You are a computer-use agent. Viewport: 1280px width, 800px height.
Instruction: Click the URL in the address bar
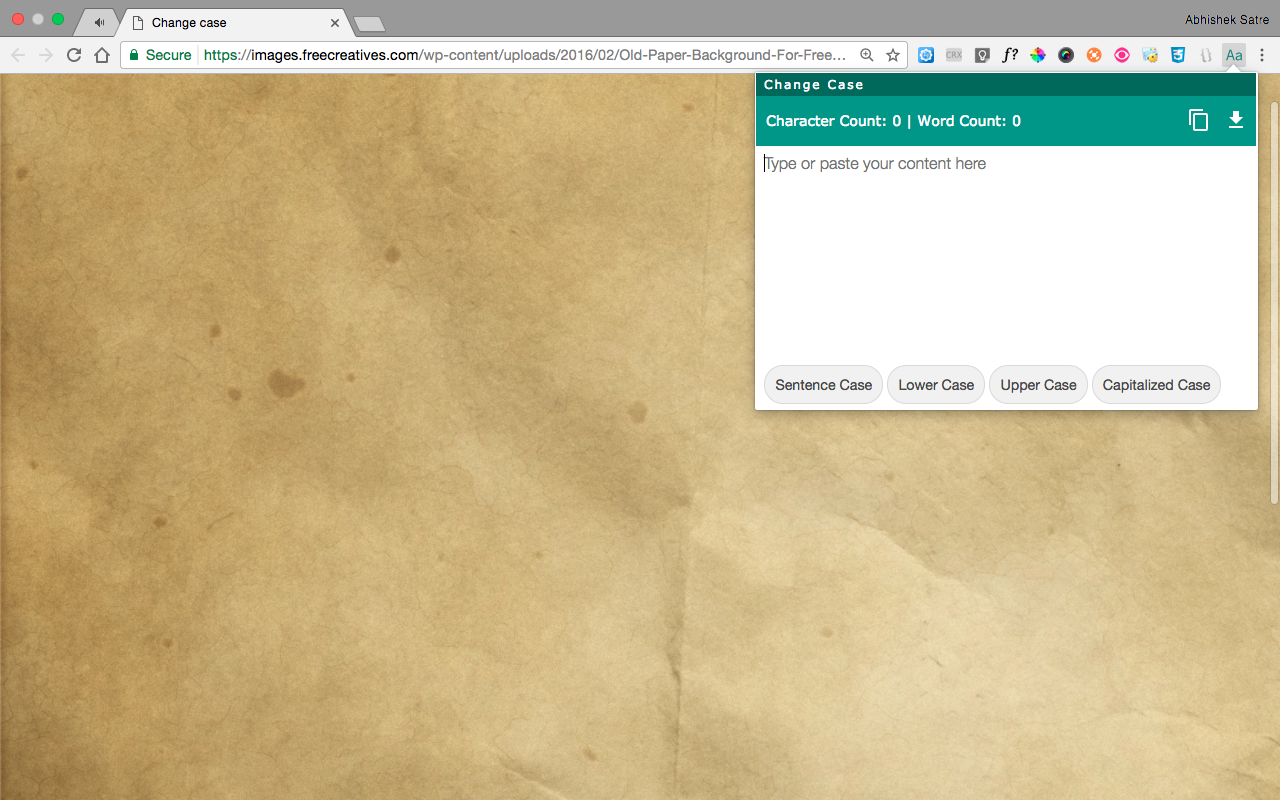pos(525,55)
